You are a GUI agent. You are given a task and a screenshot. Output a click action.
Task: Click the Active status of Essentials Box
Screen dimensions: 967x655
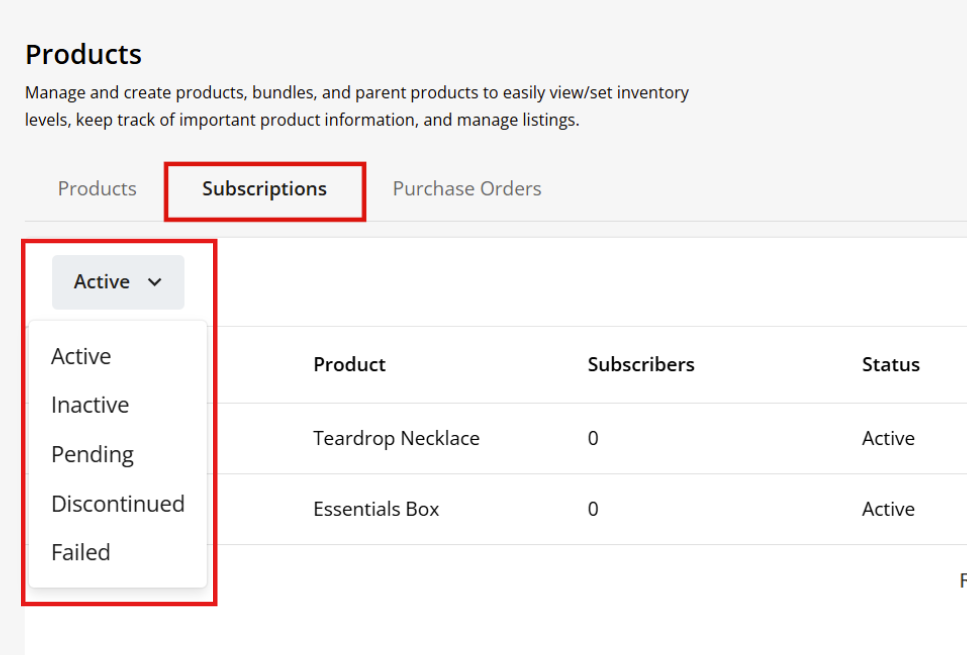[888, 509]
